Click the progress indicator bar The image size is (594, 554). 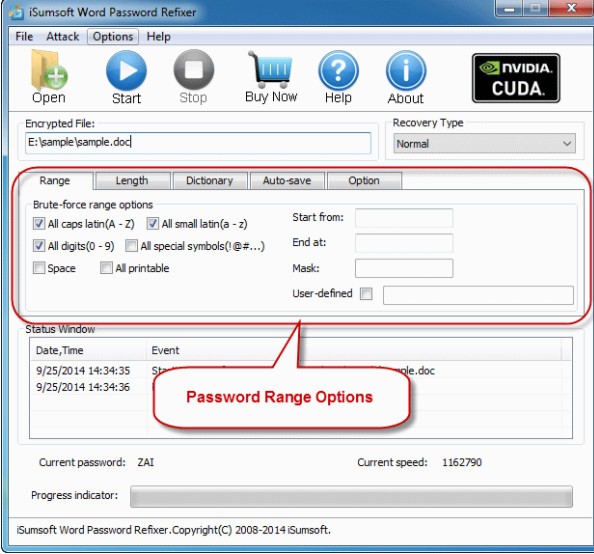(351, 496)
